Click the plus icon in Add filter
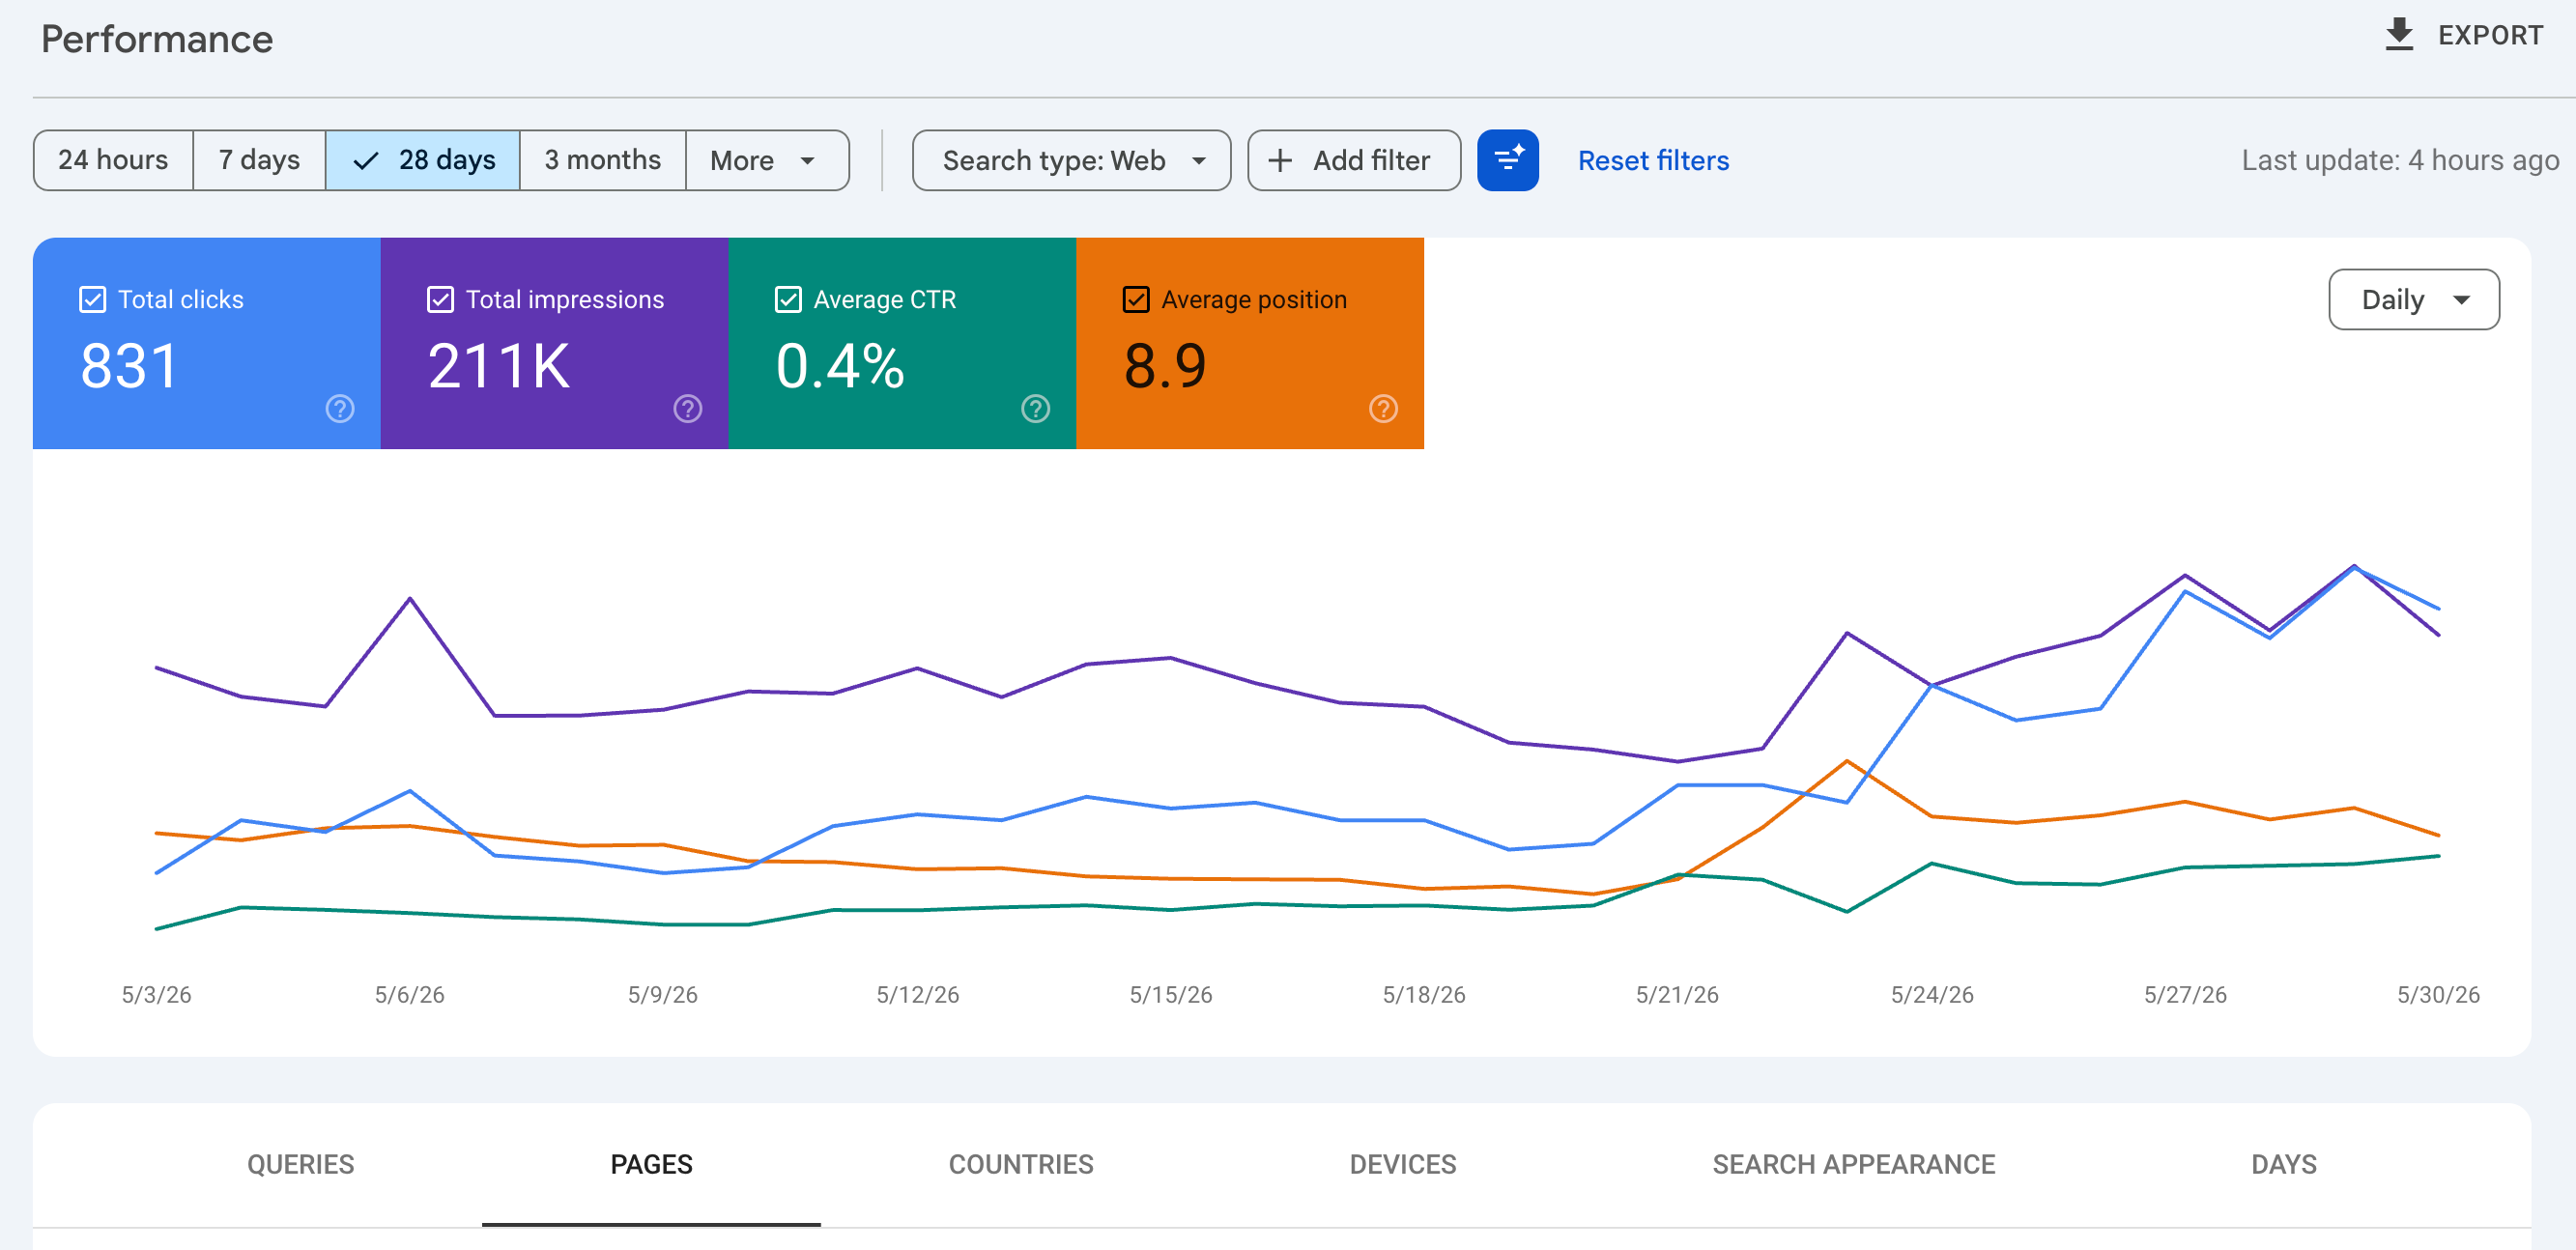The image size is (2576, 1250). coord(1280,160)
